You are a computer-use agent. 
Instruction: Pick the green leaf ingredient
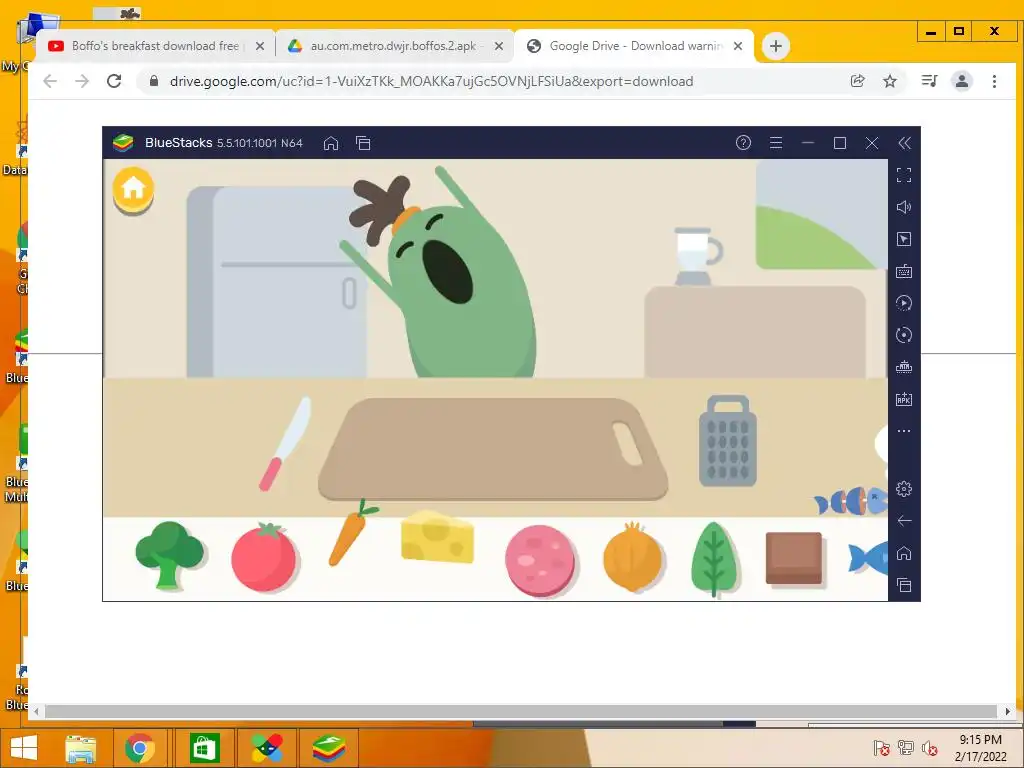(x=714, y=559)
